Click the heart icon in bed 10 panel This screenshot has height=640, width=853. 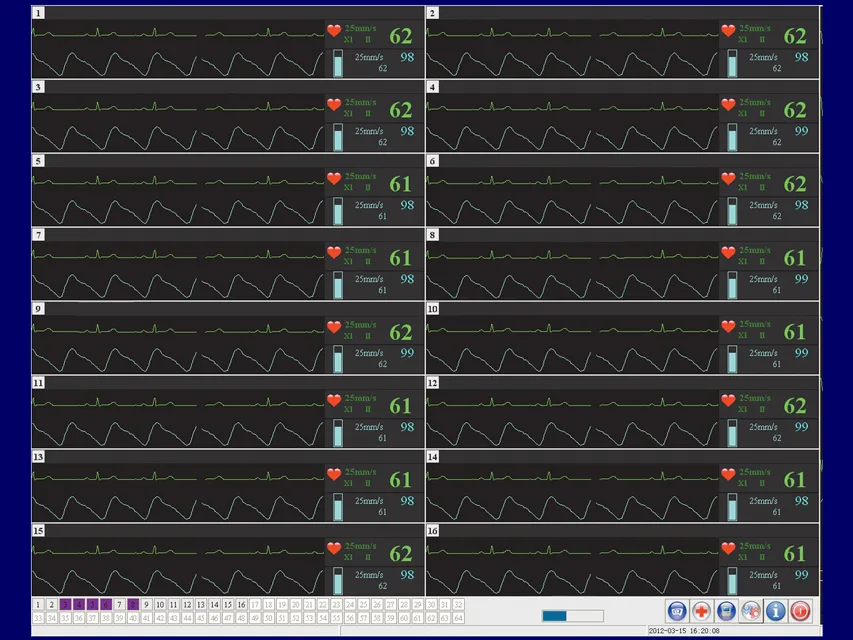[728, 327]
